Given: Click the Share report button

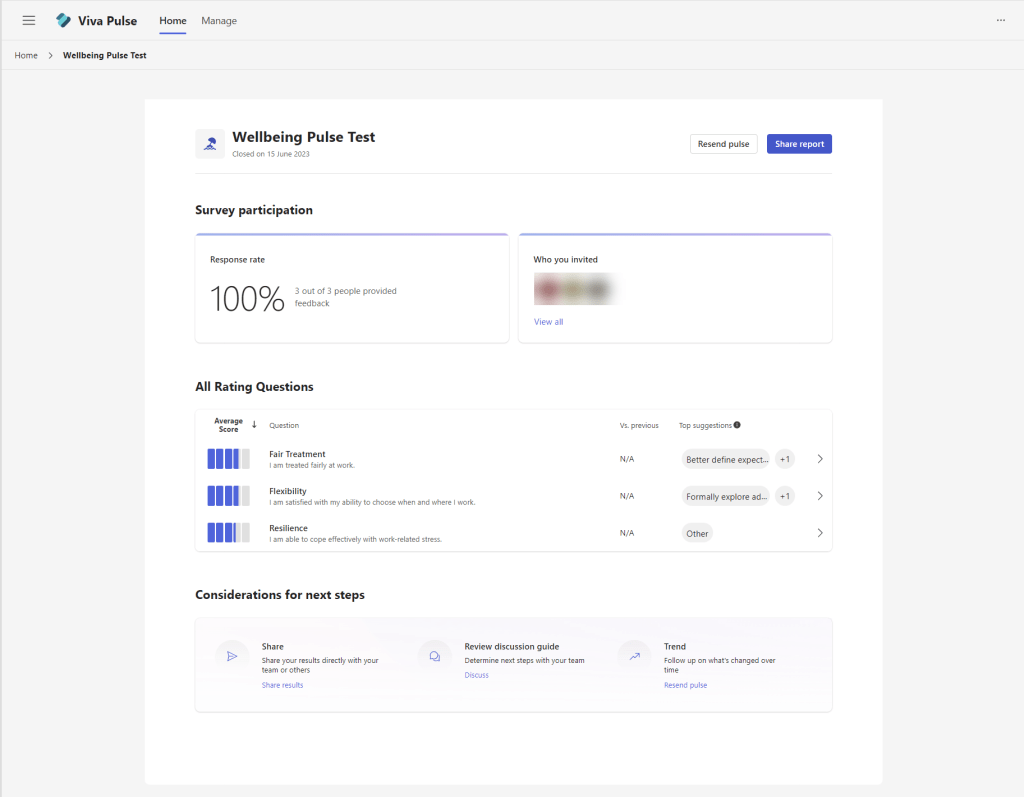Looking at the screenshot, I should coord(799,144).
